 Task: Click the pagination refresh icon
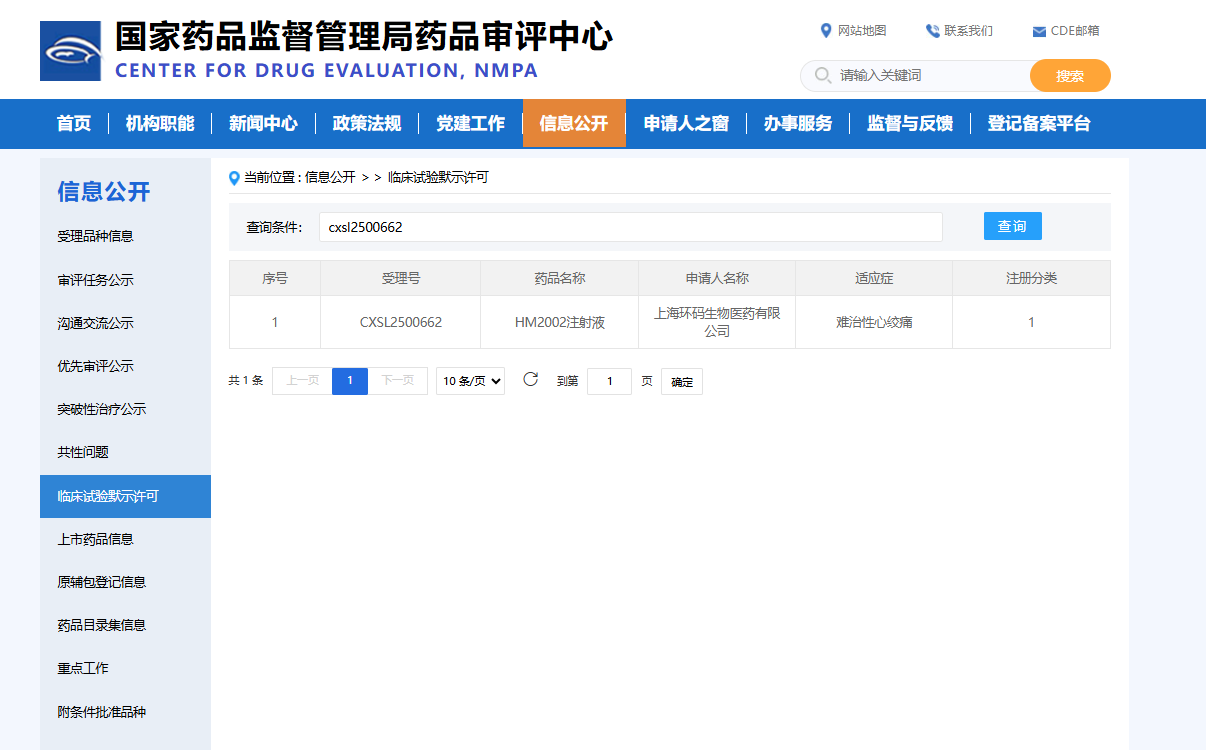coord(531,380)
